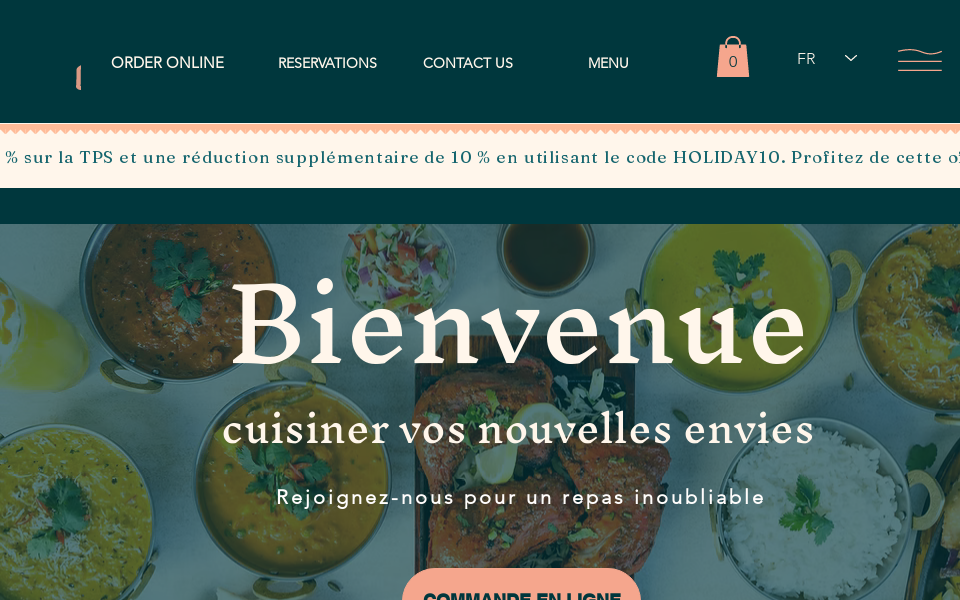This screenshot has width=960, height=600.
Task: Expand the language chevron arrow
Action: click(851, 58)
